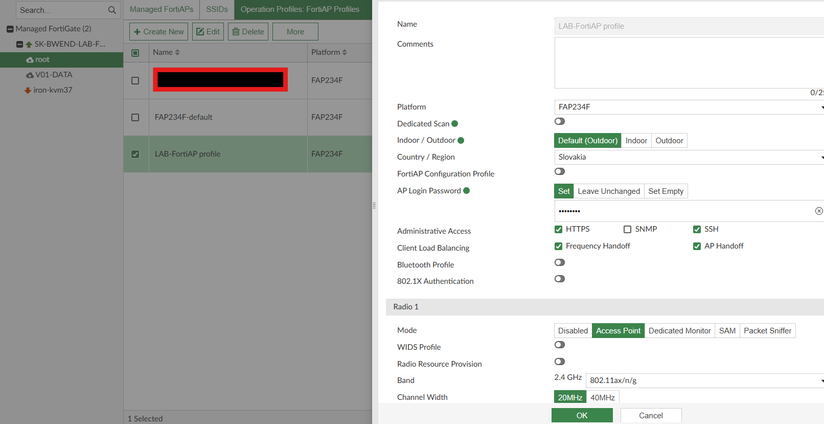The width and height of the screenshot is (824, 424).
Task: Collapse the Managed FortiGate tree node
Action: click(10, 29)
